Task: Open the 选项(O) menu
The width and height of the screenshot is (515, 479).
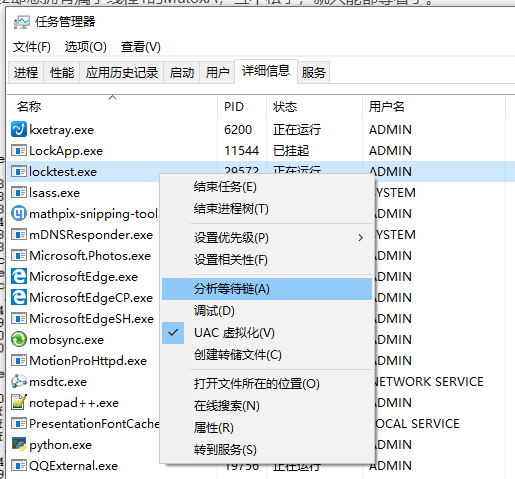Action: (86, 47)
